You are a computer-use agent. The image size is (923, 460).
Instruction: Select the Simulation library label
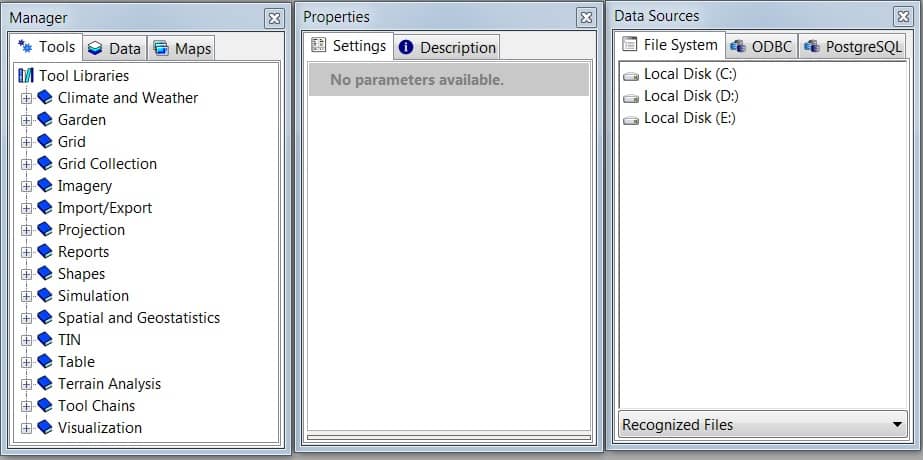tap(93, 296)
